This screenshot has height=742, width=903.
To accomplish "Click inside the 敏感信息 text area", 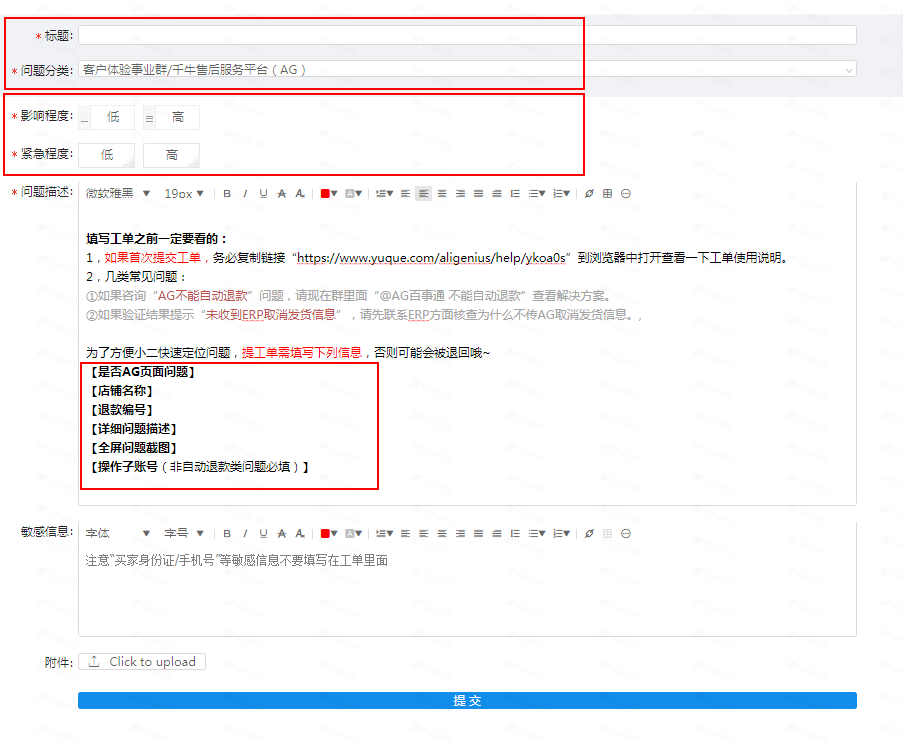I will (467, 590).
